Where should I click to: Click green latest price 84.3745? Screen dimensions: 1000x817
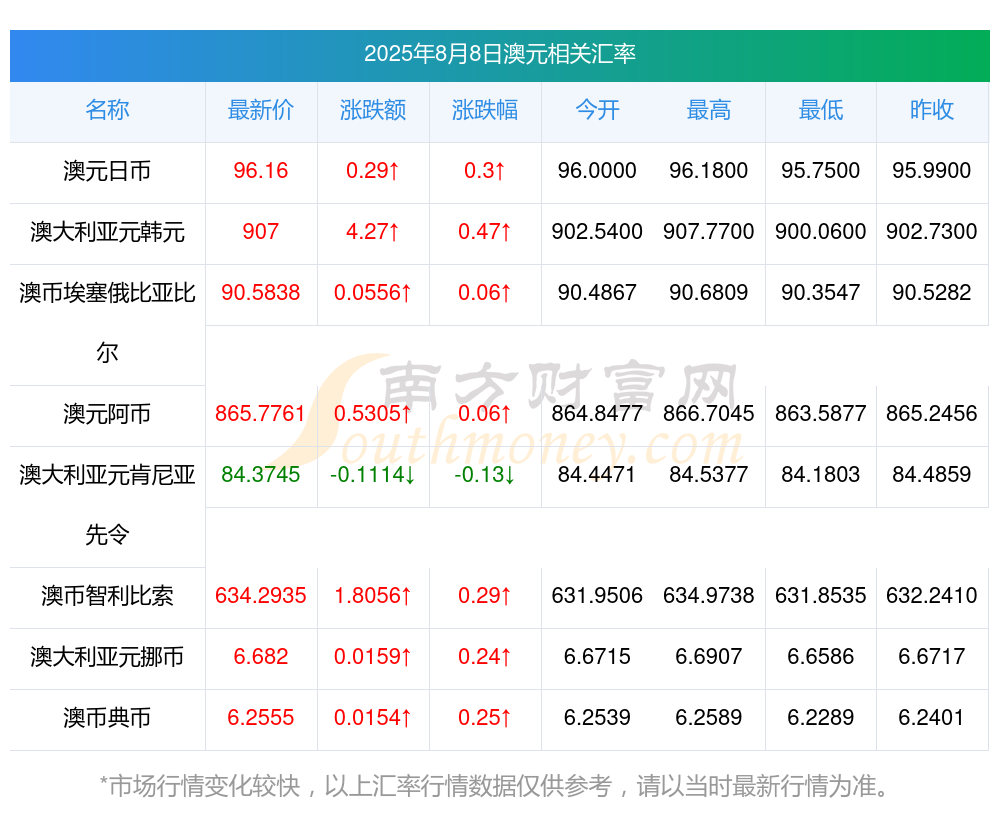pos(260,474)
